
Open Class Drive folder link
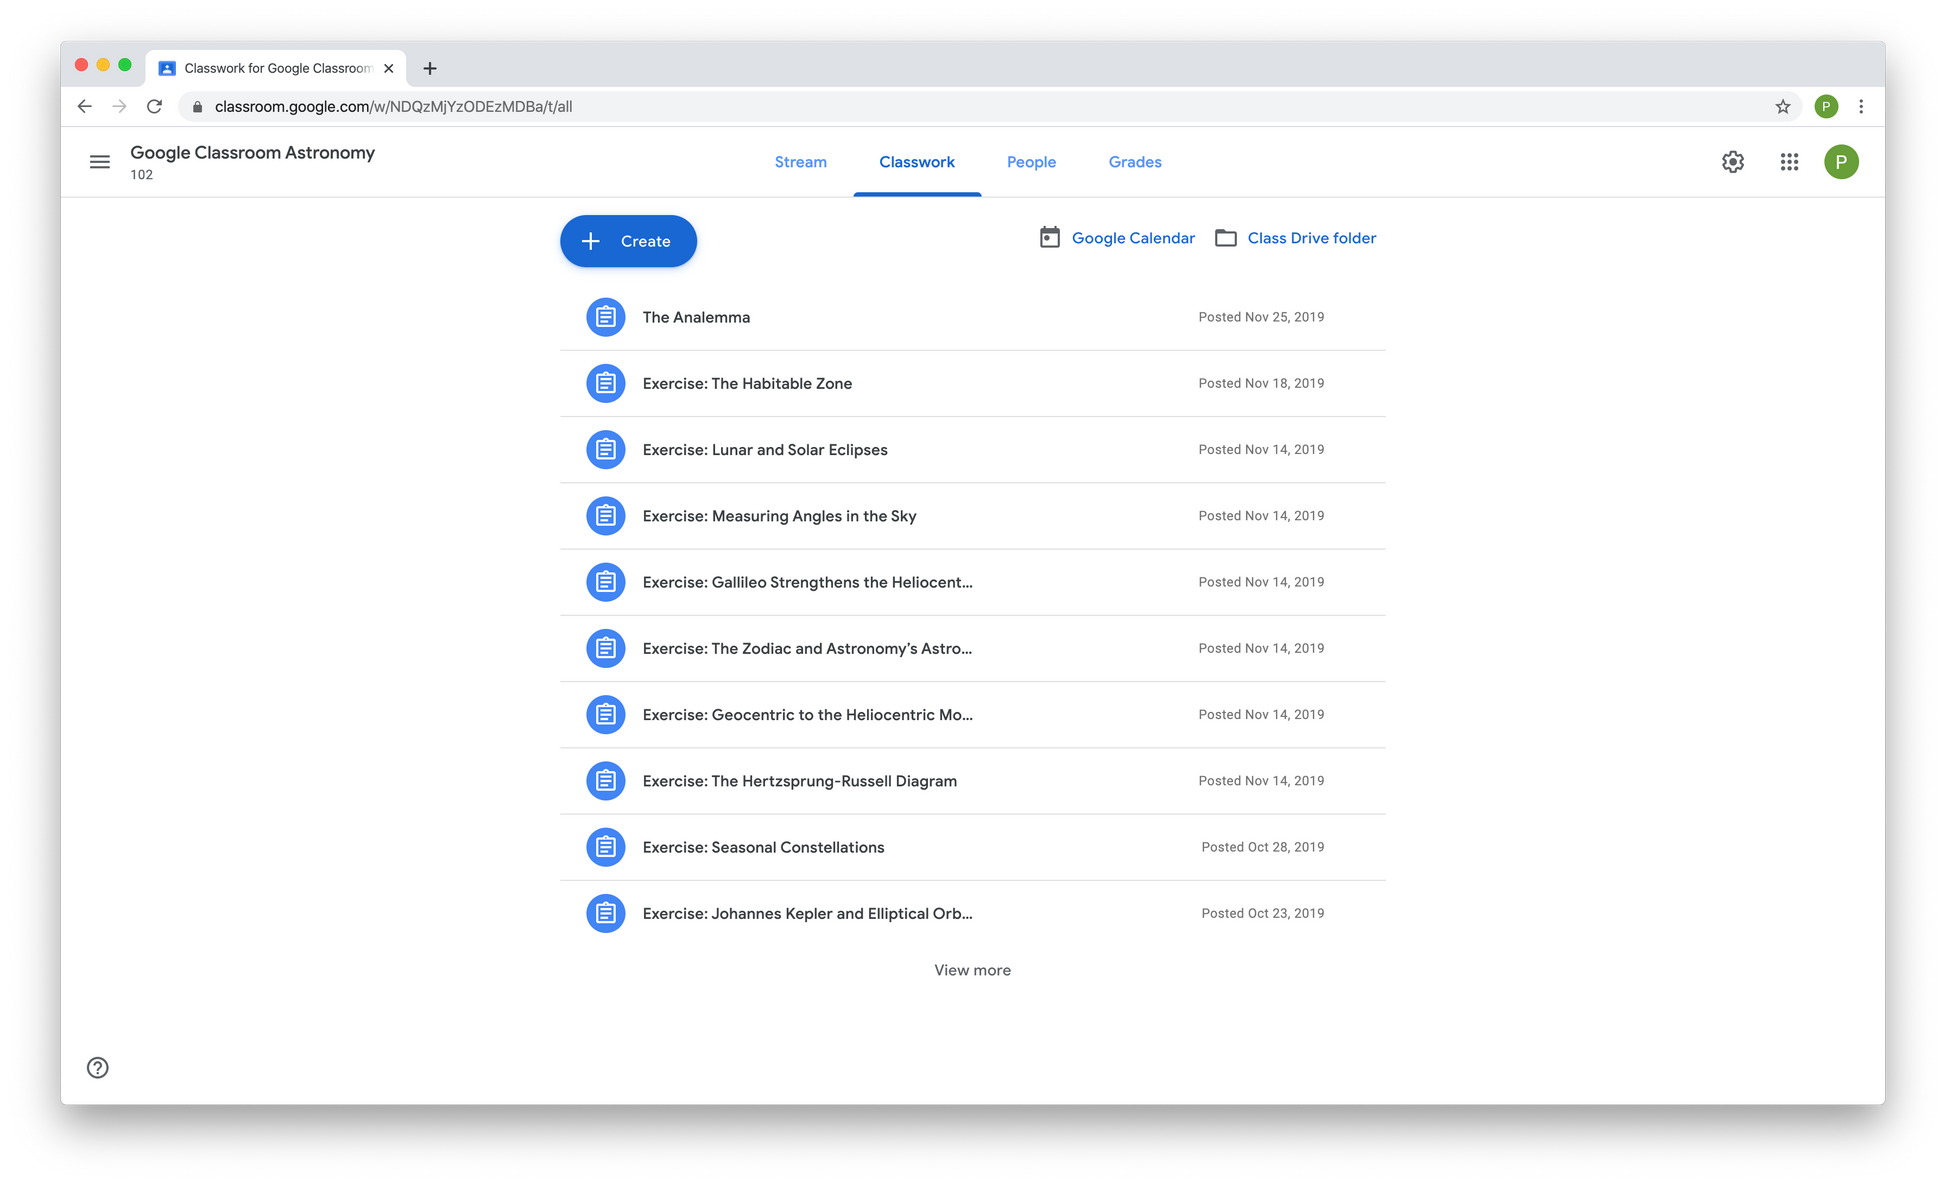point(1311,238)
